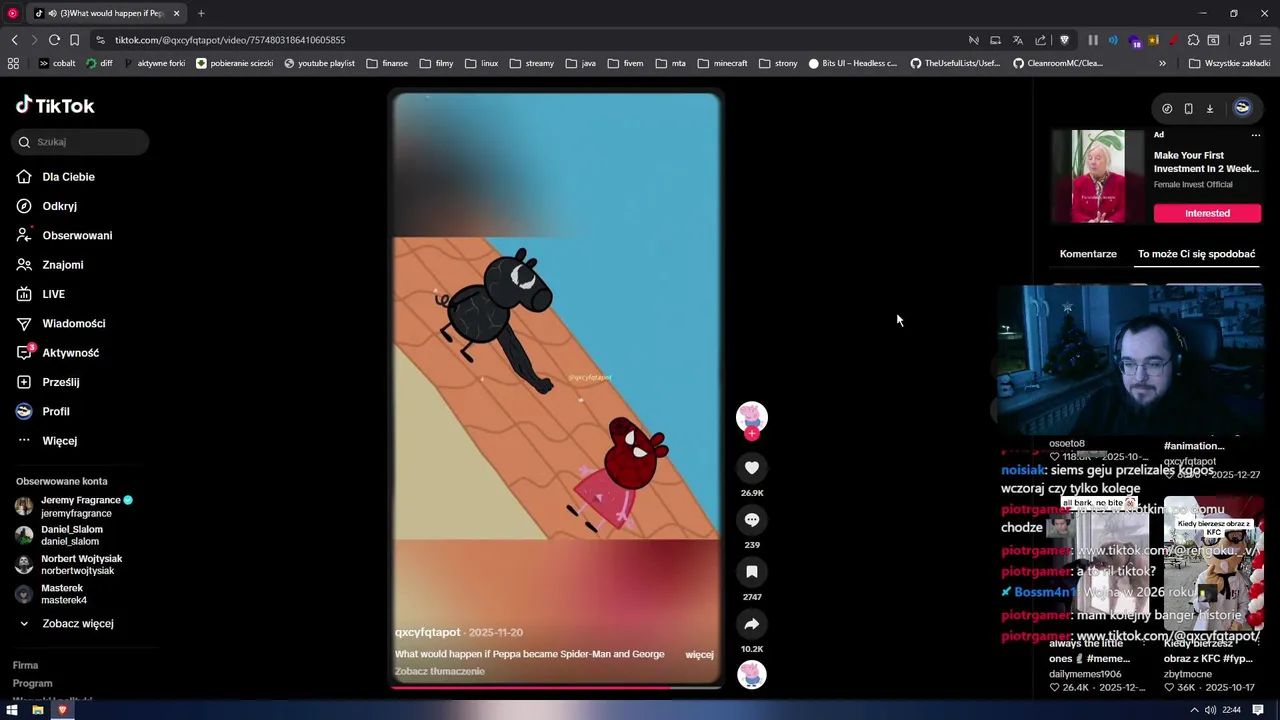This screenshot has height=720, width=1280.
Task: Click the mobile app phone icon
Action: pos(1188,108)
